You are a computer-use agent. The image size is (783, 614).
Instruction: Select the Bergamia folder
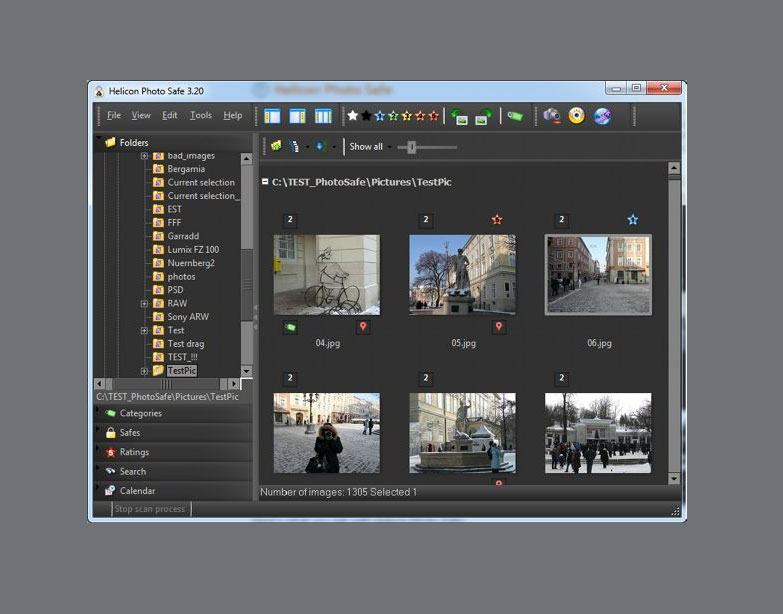pos(186,169)
